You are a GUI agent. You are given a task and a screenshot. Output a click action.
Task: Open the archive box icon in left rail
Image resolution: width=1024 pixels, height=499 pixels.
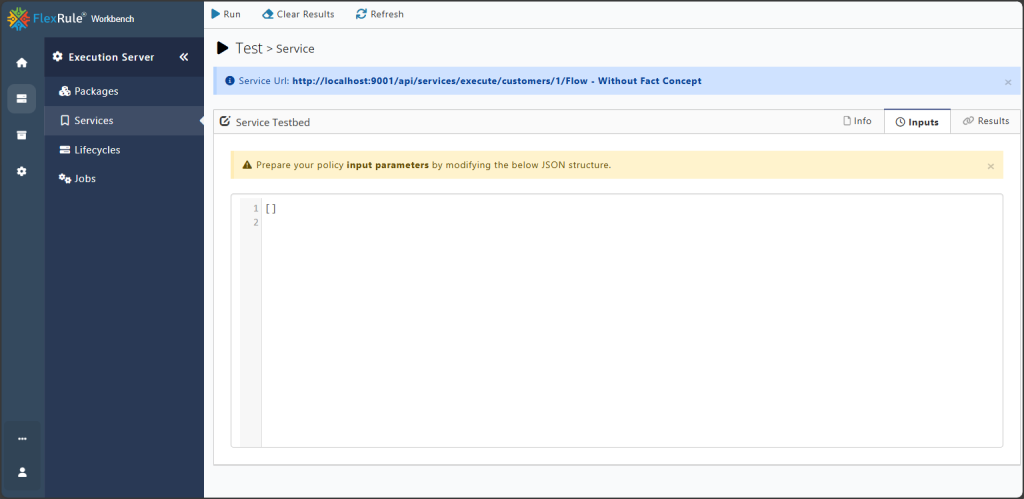pos(22,135)
